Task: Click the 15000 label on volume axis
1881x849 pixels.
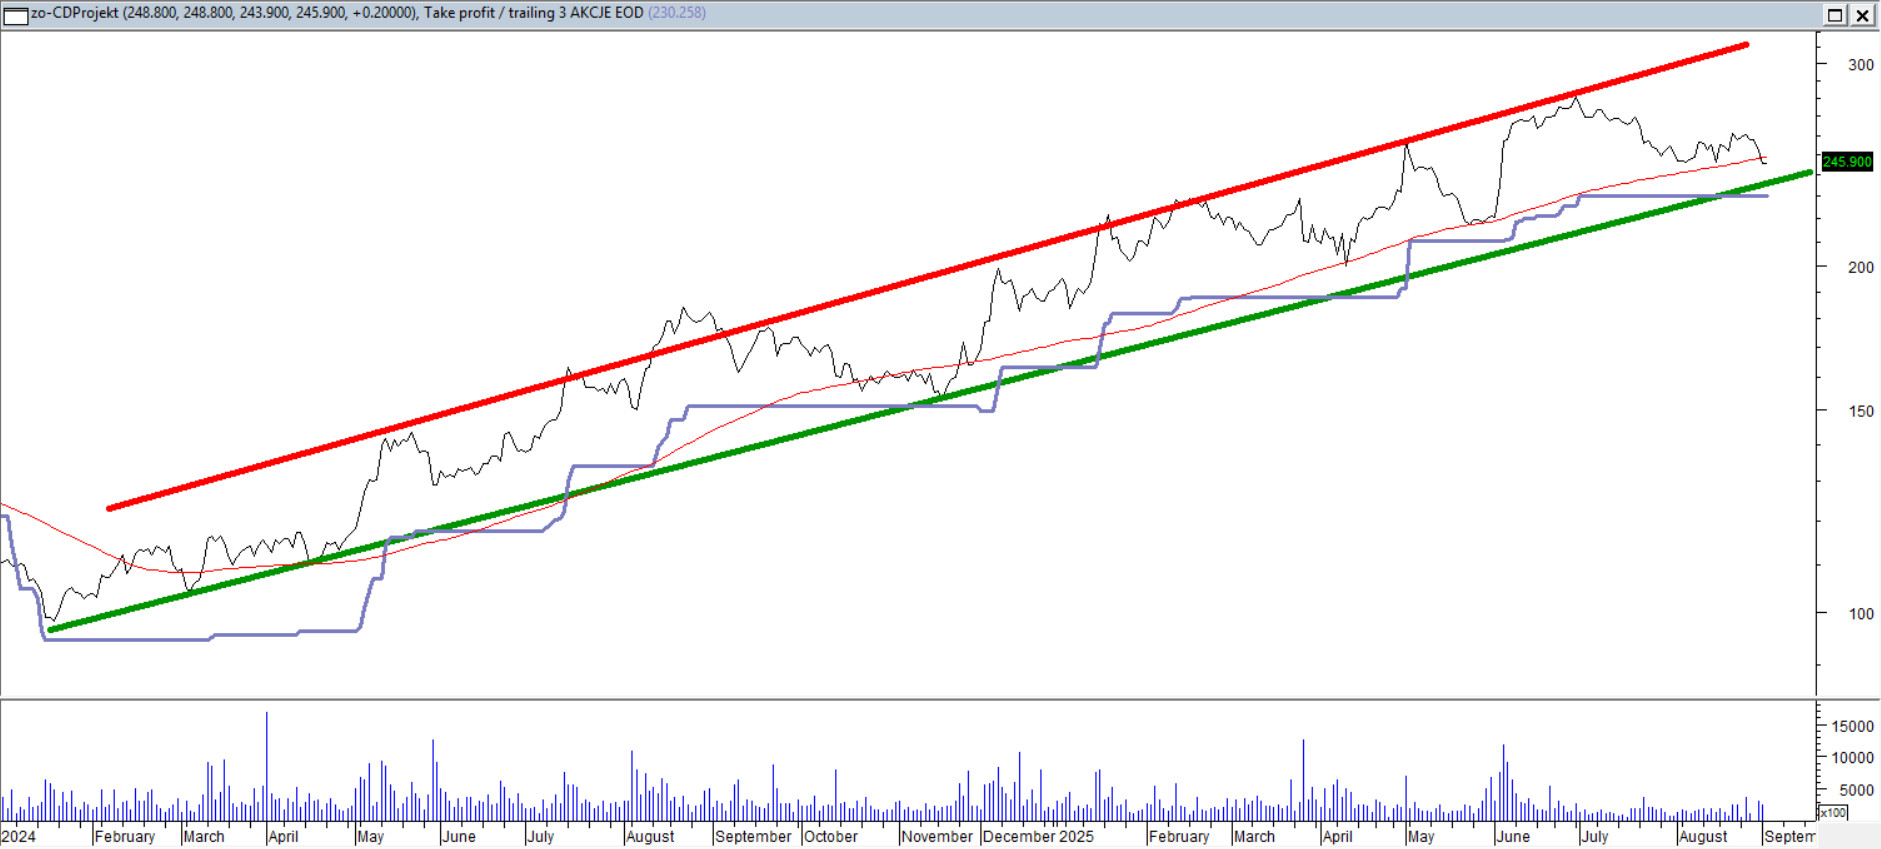Action: tap(1851, 727)
